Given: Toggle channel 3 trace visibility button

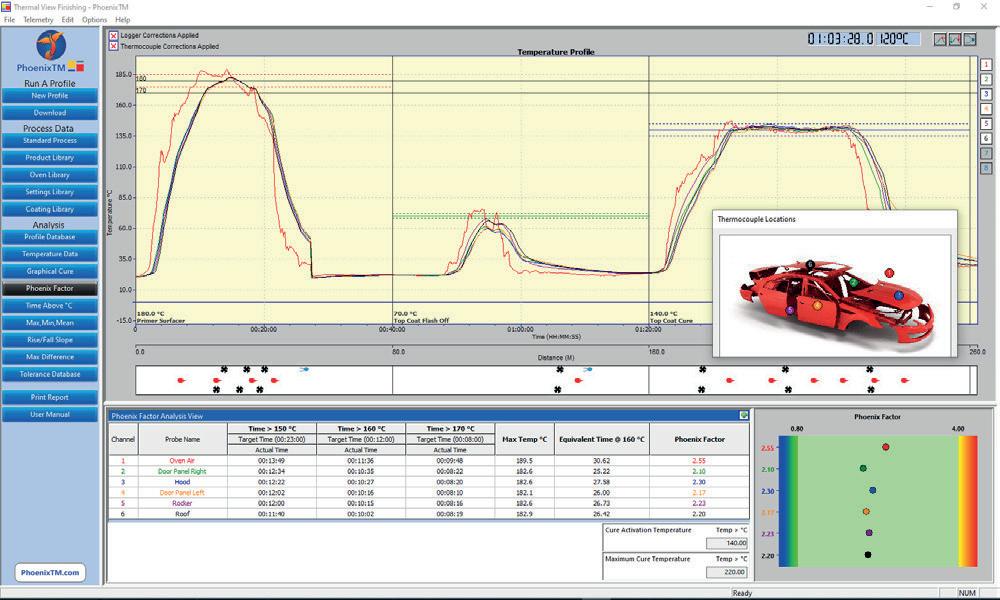Looking at the screenshot, I should [x=986, y=94].
